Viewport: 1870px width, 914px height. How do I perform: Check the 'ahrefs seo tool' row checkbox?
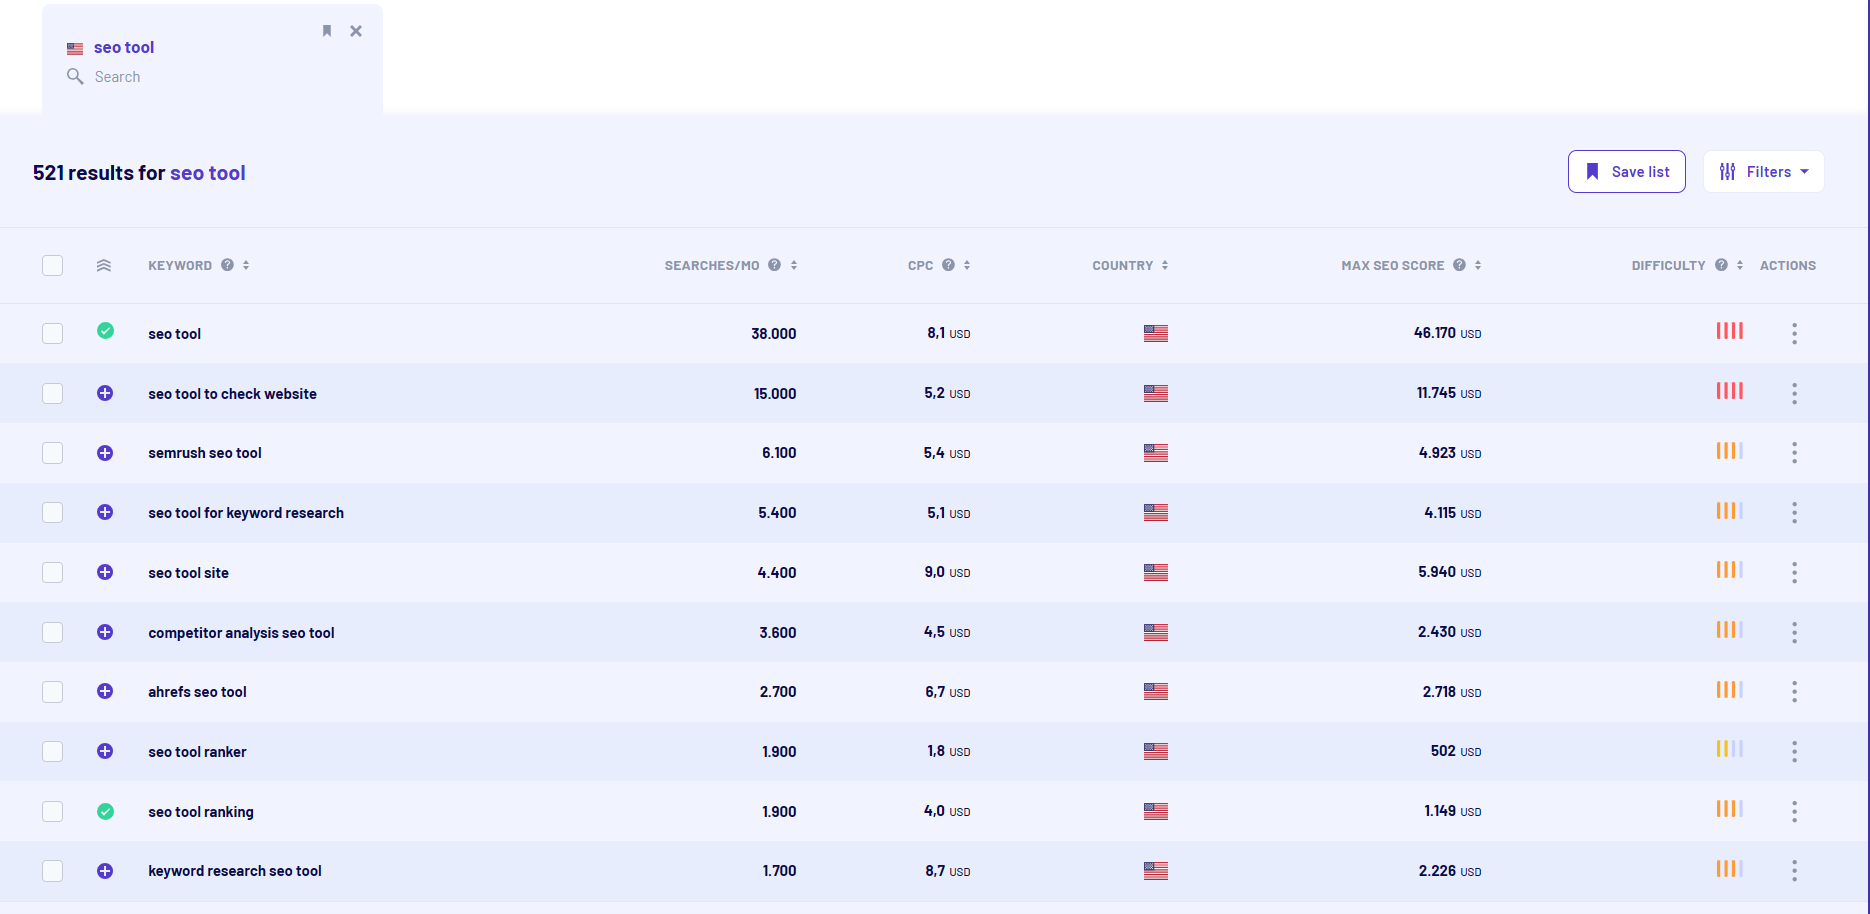click(52, 691)
